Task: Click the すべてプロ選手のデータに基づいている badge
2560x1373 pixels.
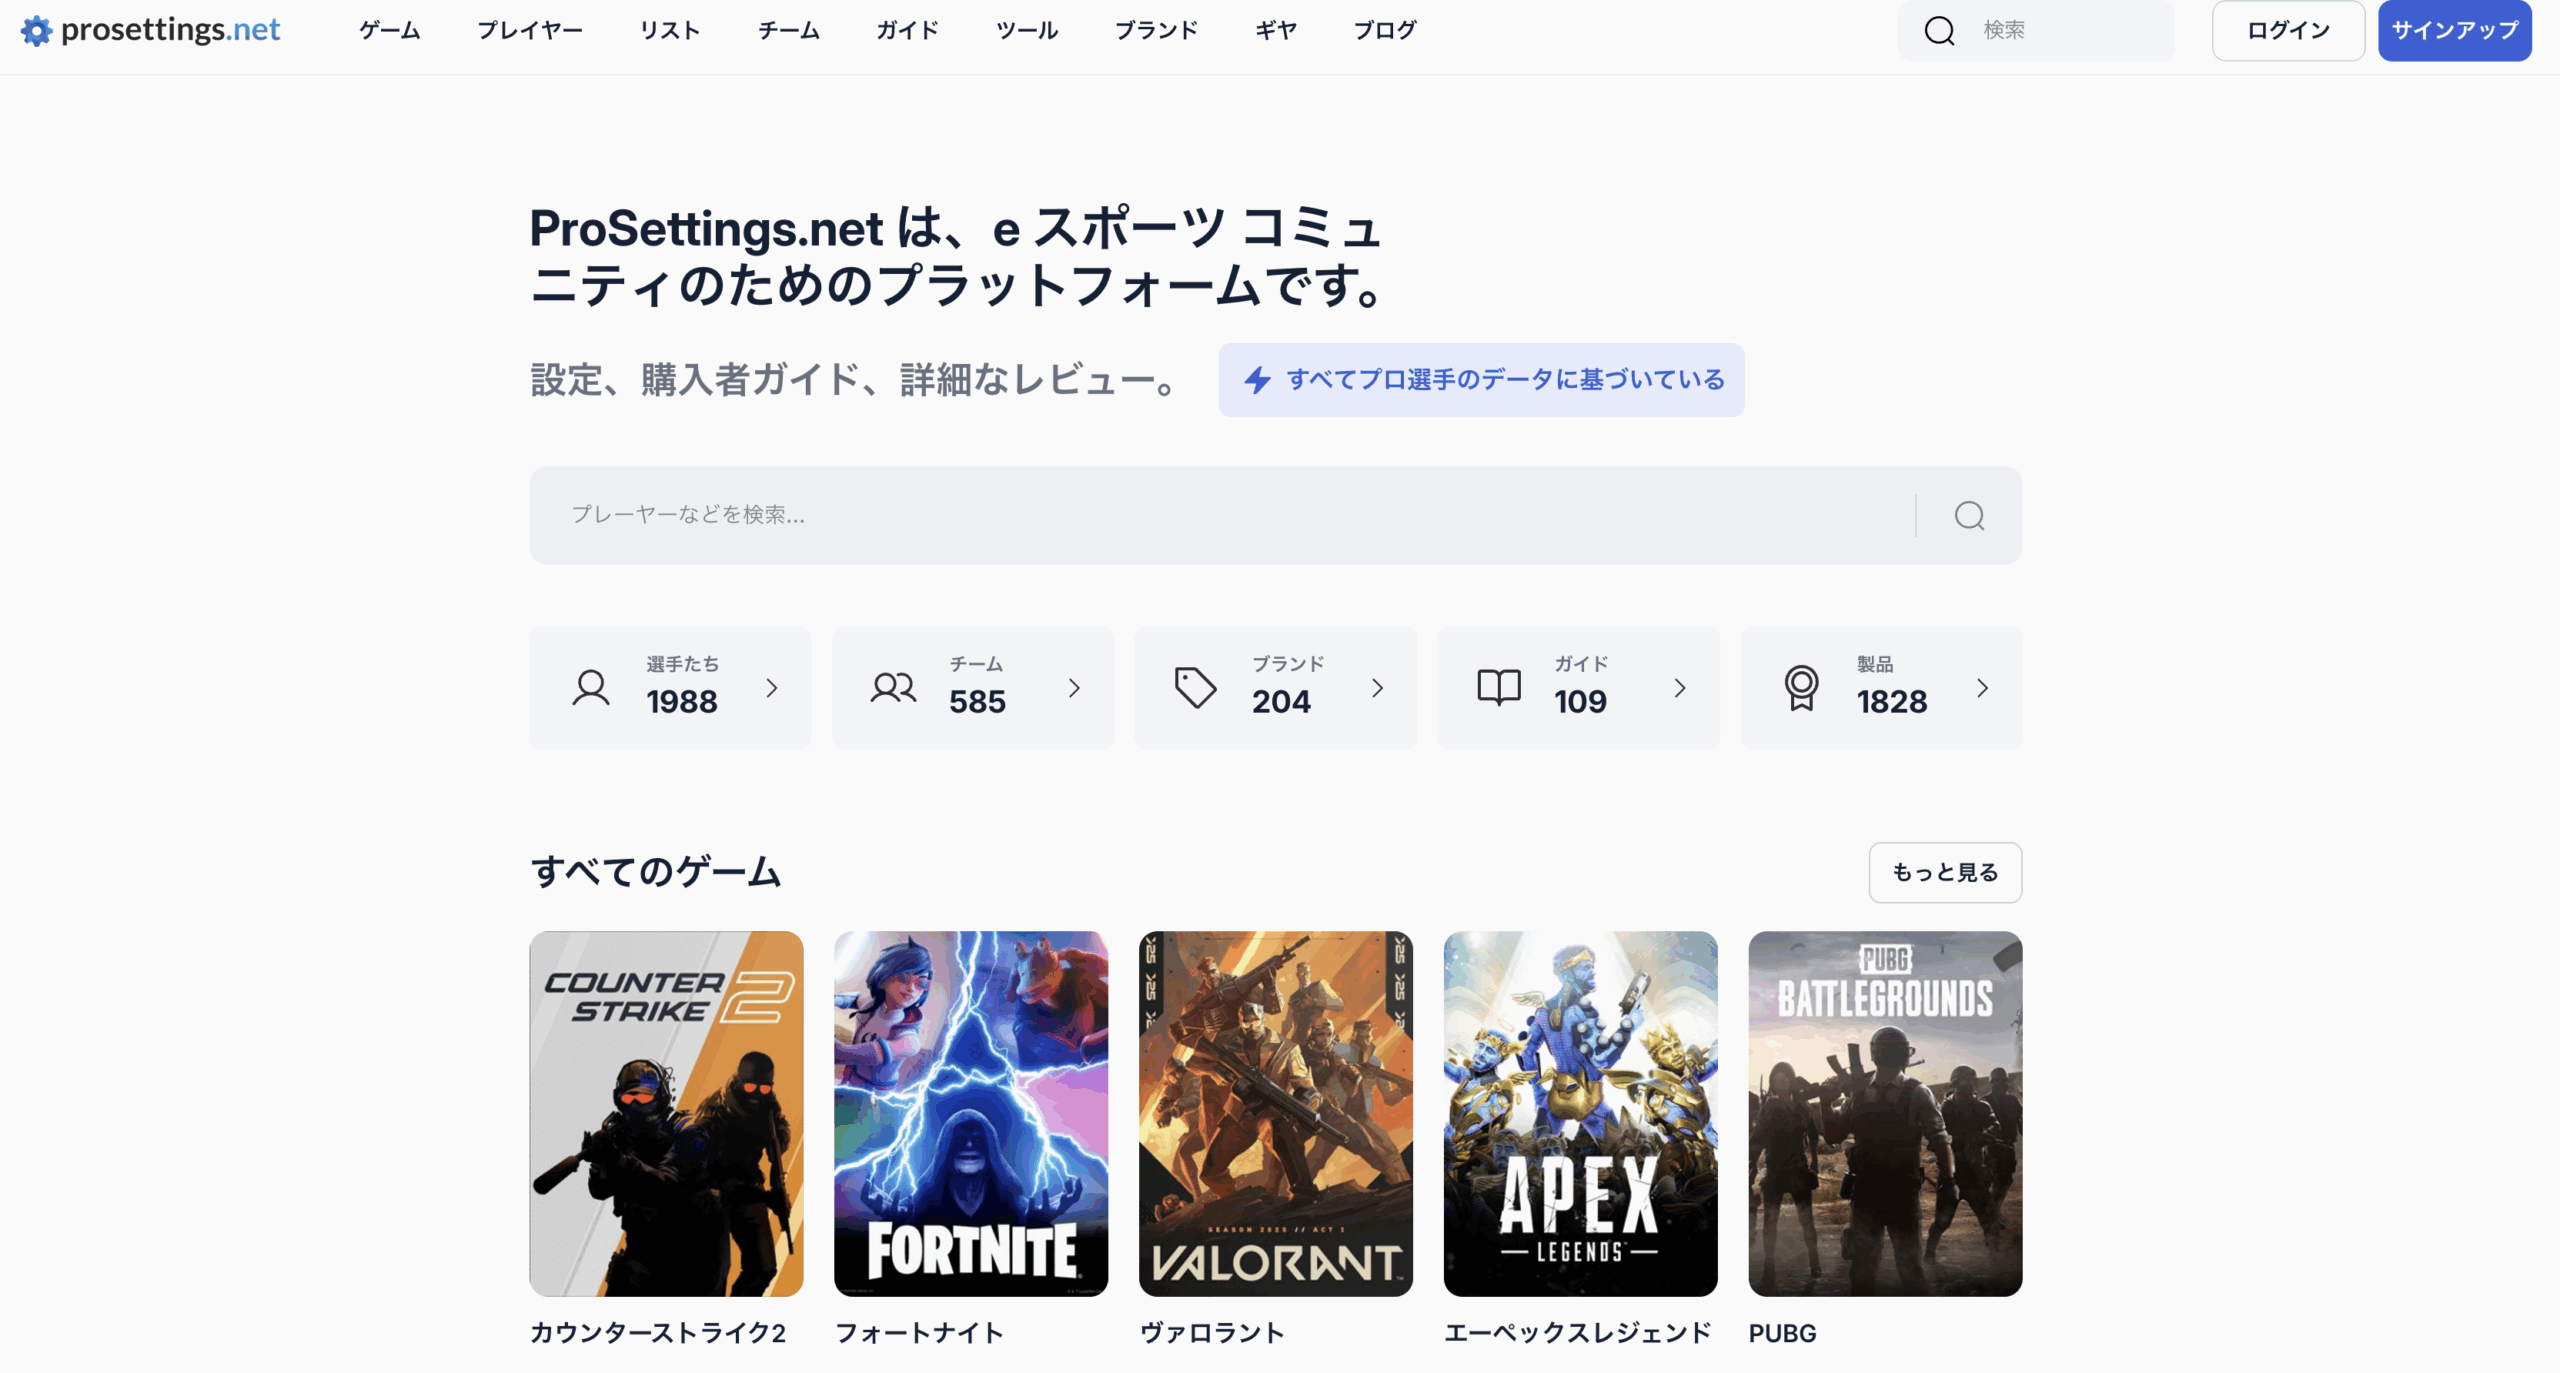Action: point(1481,380)
